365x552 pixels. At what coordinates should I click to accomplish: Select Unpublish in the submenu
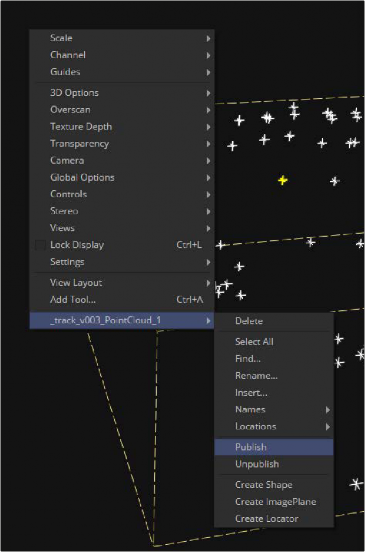click(274, 464)
